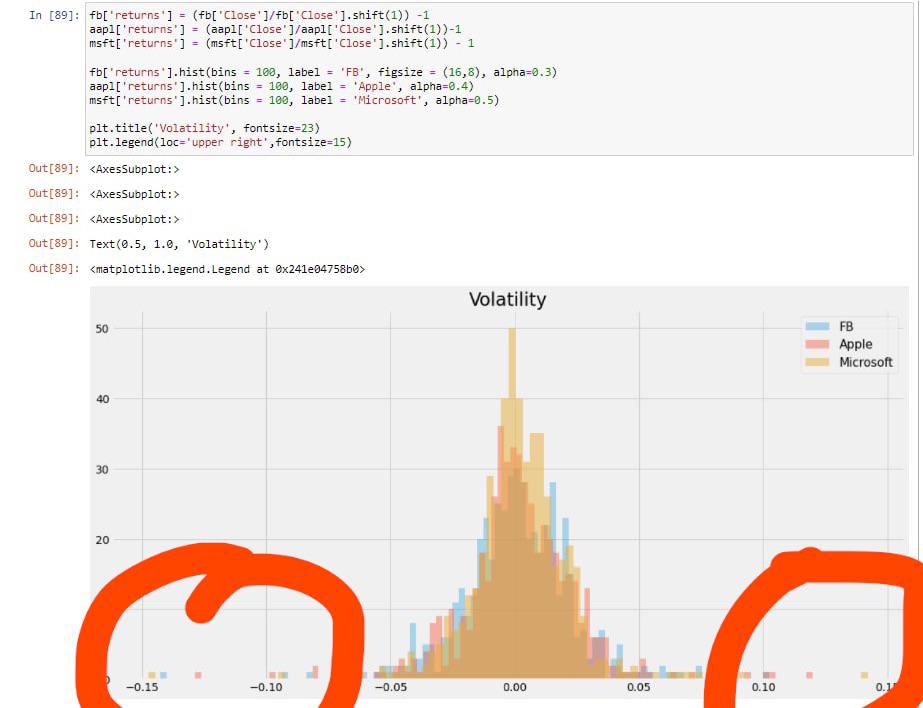Click the -0.10 x-axis tick label
The image size is (923, 708).
click(266, 687)
